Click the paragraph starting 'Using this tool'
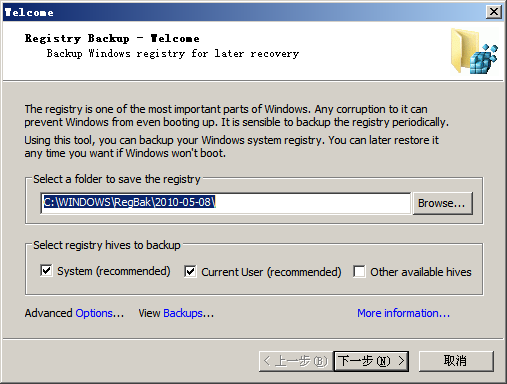The height and width of the screenshot is (384, 507). pos(231,147)
